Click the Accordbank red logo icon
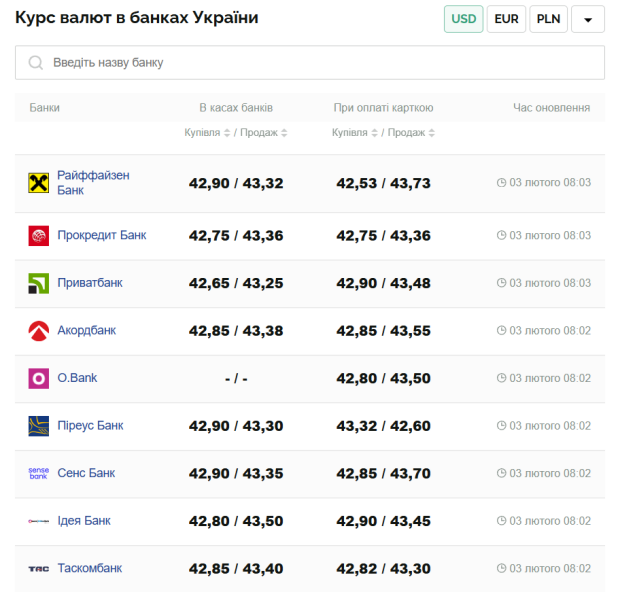The width and height of the screenshot is (620, 592). [38, 331]
